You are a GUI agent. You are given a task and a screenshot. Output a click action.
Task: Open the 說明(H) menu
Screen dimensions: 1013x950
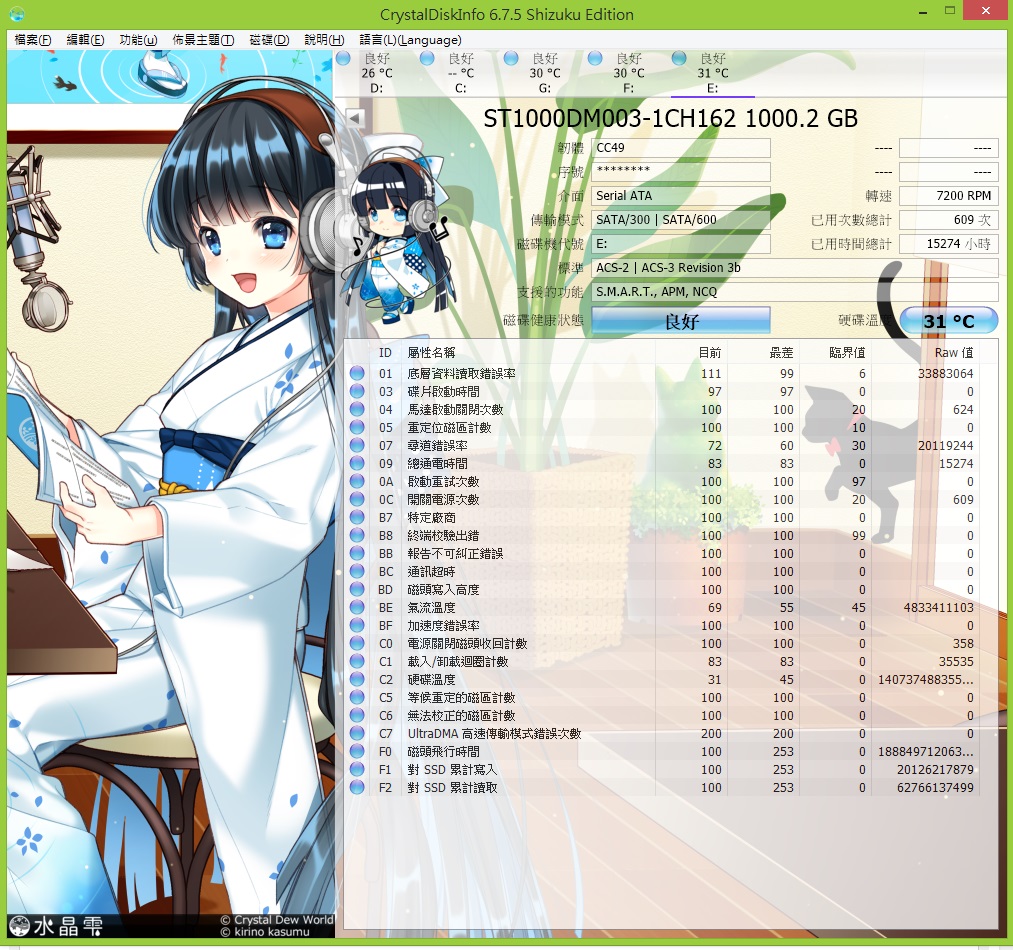[x=324, y=39]
